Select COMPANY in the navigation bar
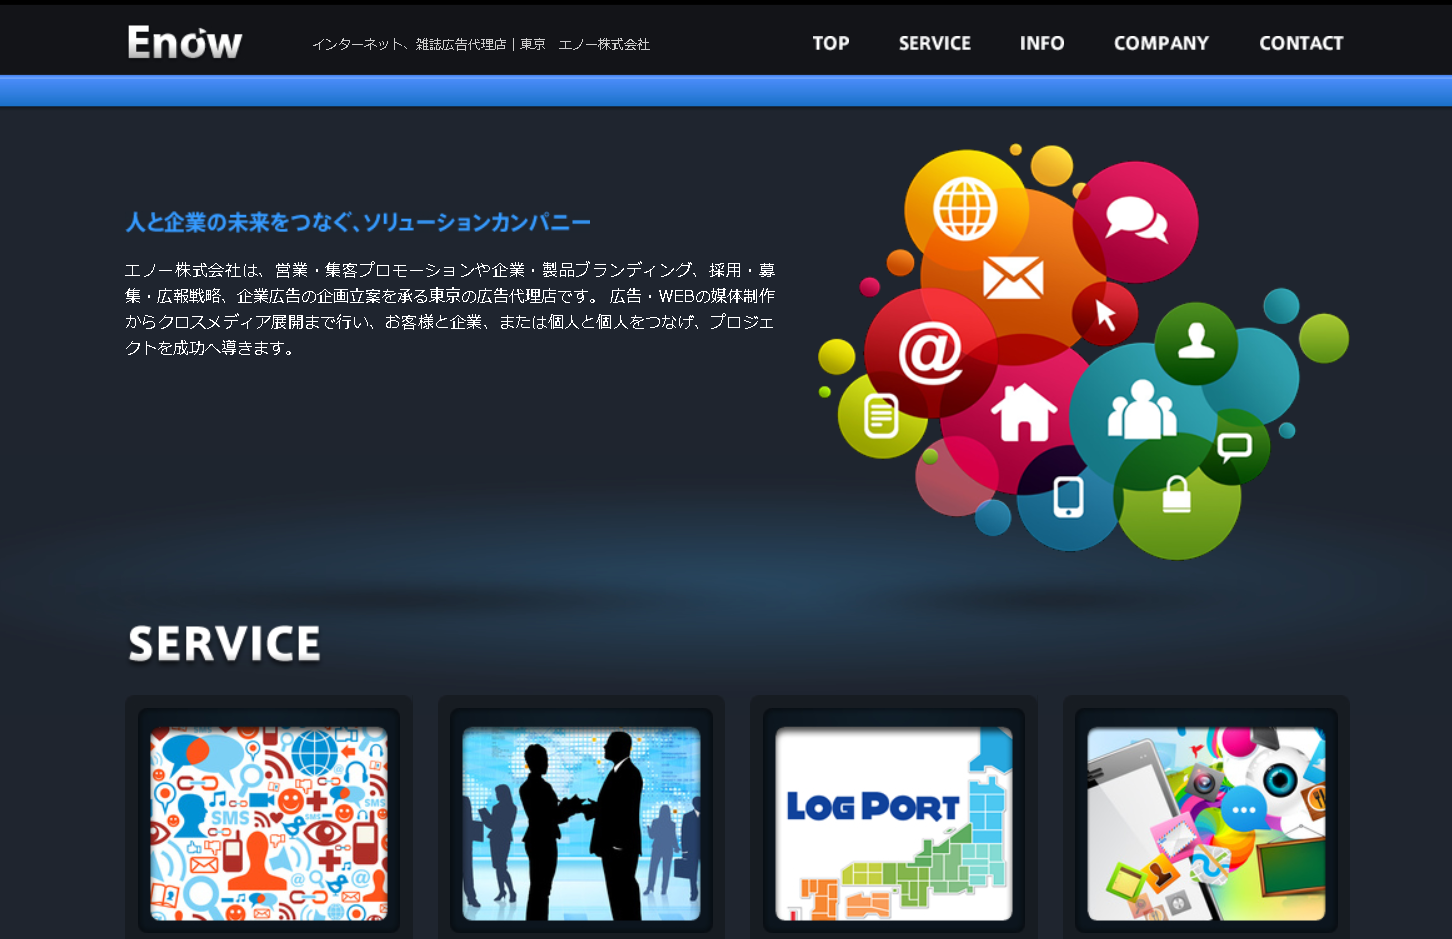 click(1161, 43)
